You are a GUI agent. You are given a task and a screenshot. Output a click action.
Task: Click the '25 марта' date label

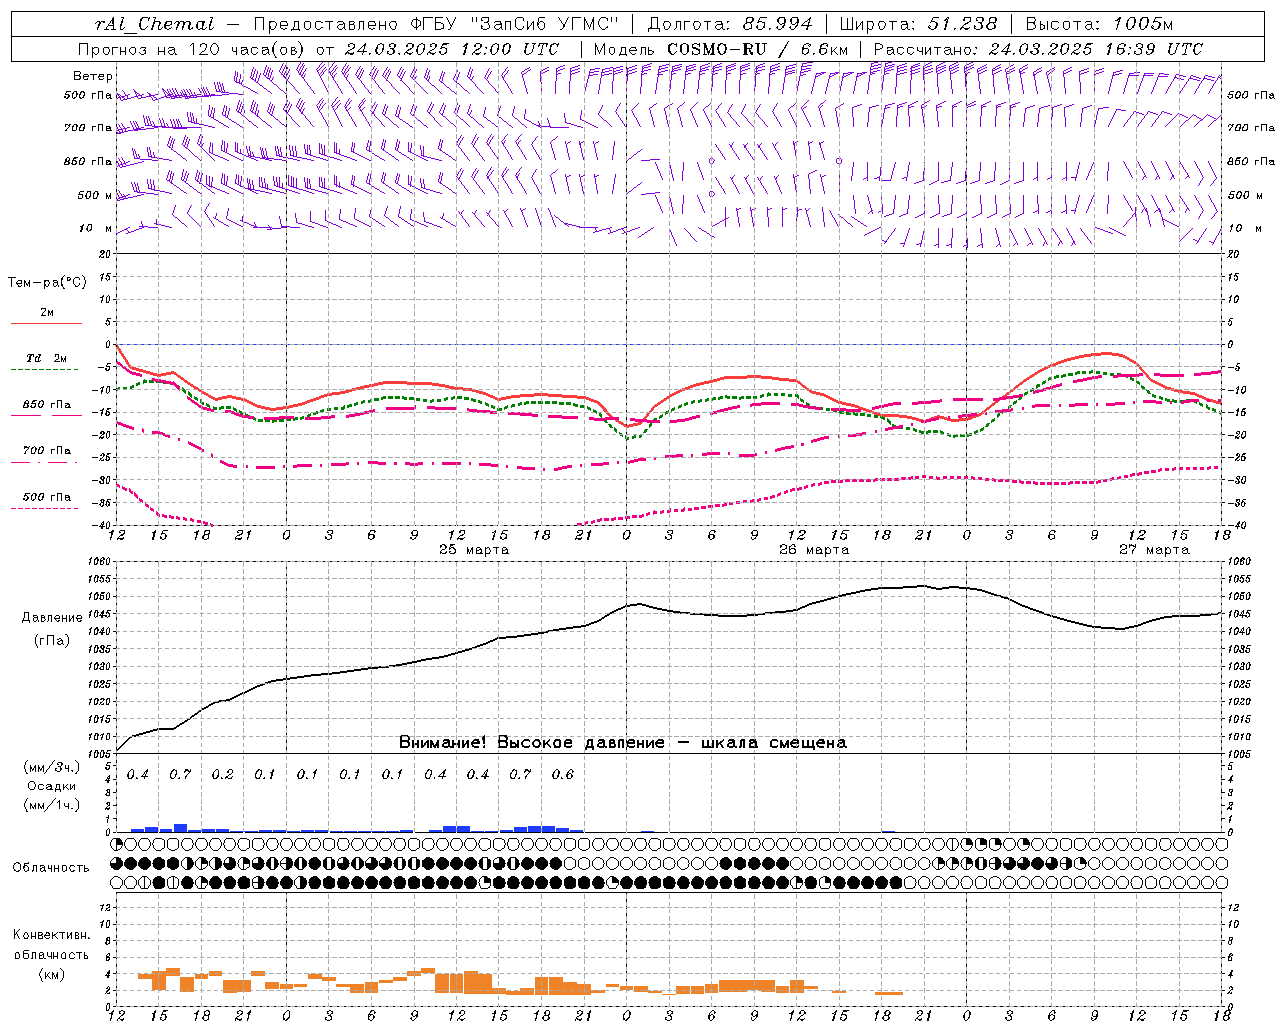click(474, 550)
